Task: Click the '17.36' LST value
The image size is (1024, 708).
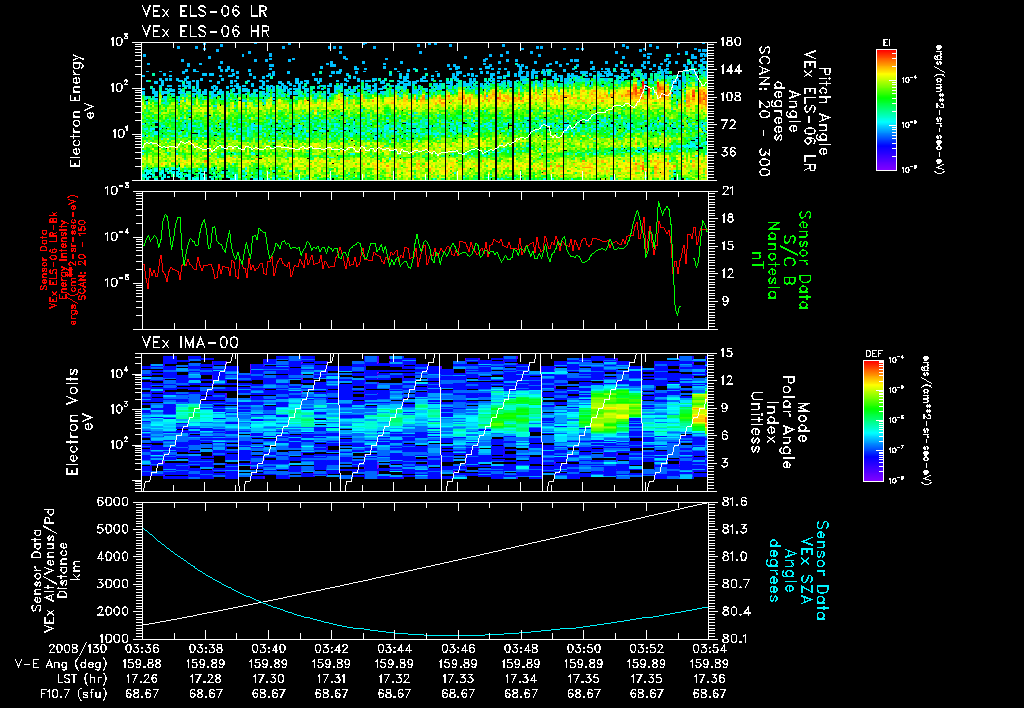Action: point(709,679)
